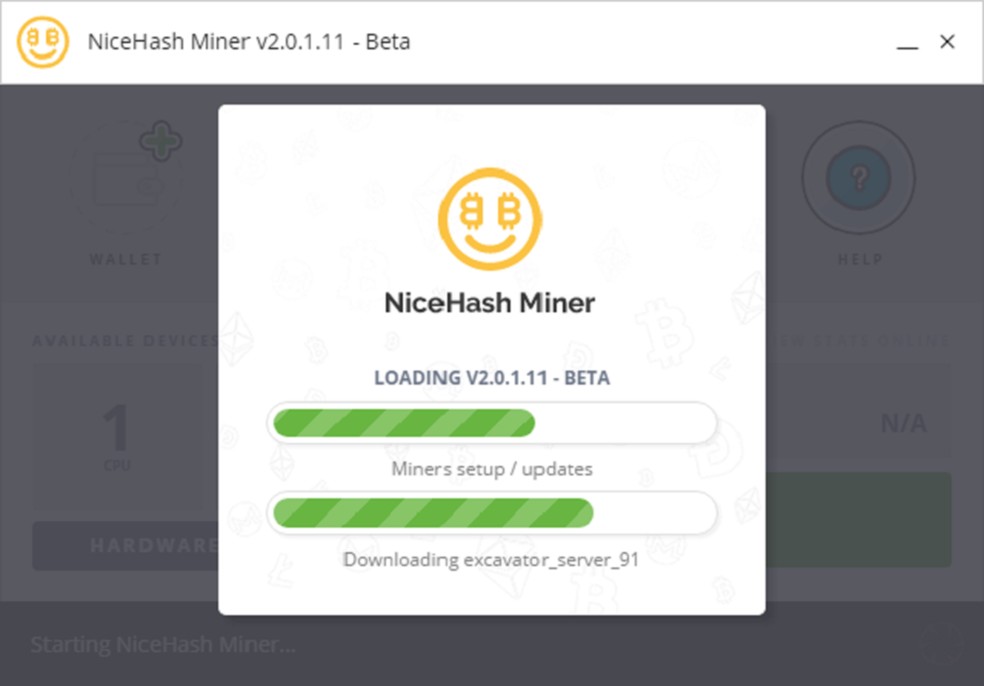Click the 'Miners setup / updates' text
Screen dimensions: 984x686
(x=492, y=469)
